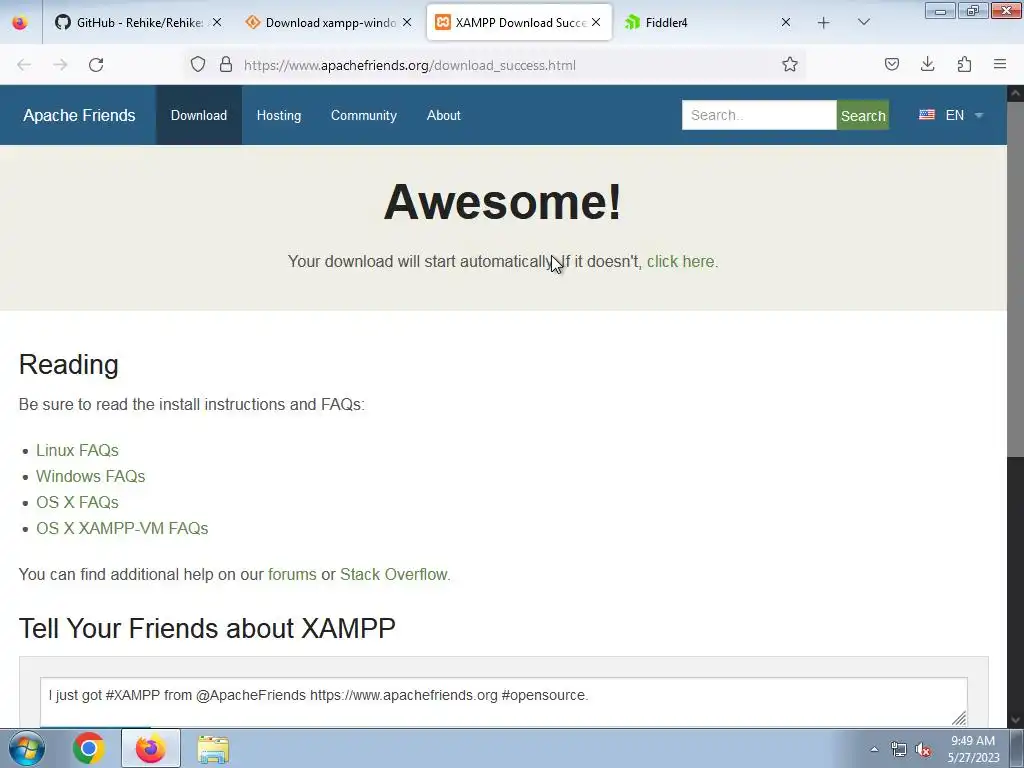The width and height of the screenshot is (1024, 768).
Task: Reload the current page
Action: pyautogui.click(x=96, y=65)
